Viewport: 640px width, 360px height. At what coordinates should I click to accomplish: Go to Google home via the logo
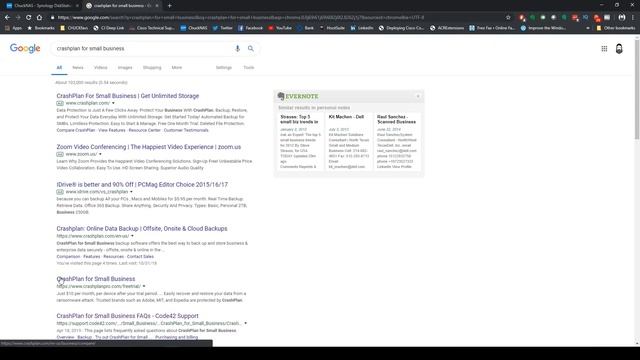[x=25, y=48]
